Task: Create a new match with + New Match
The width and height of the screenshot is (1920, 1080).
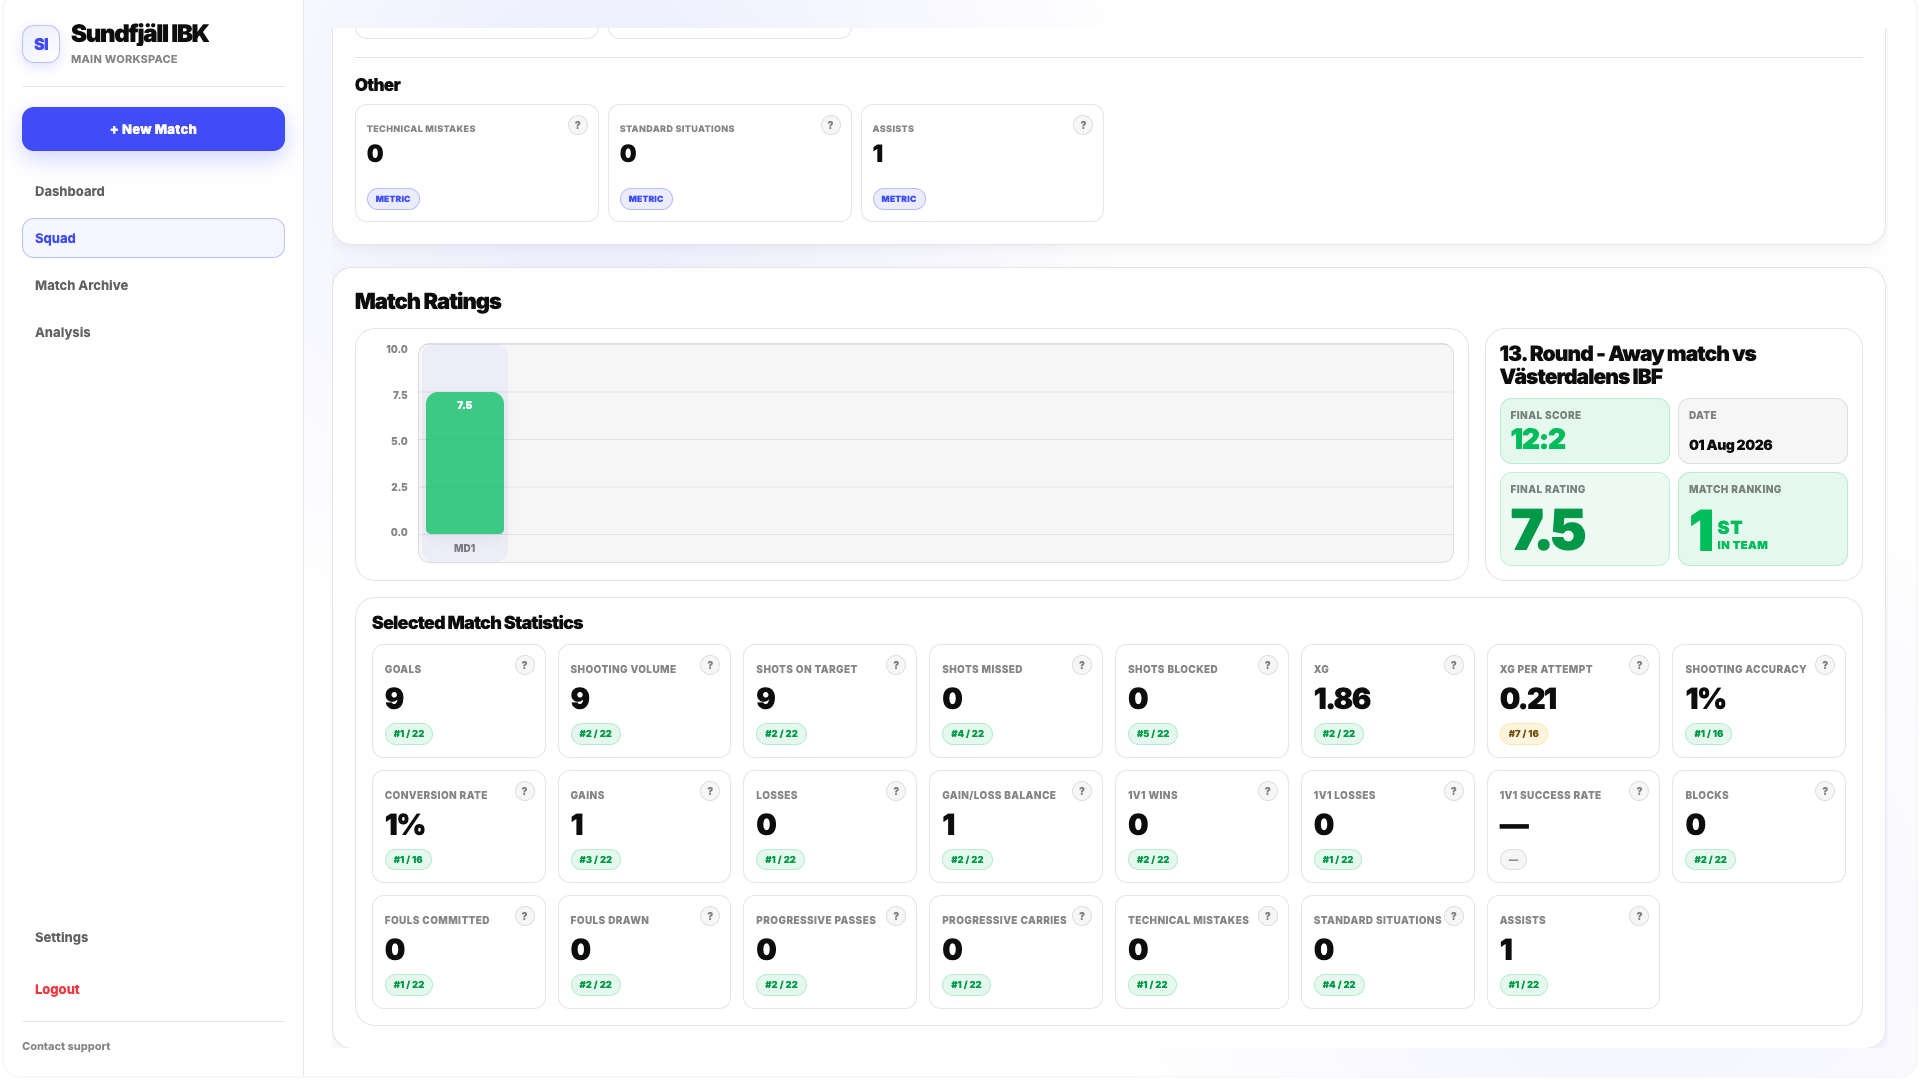Action: tap(153, 129)
